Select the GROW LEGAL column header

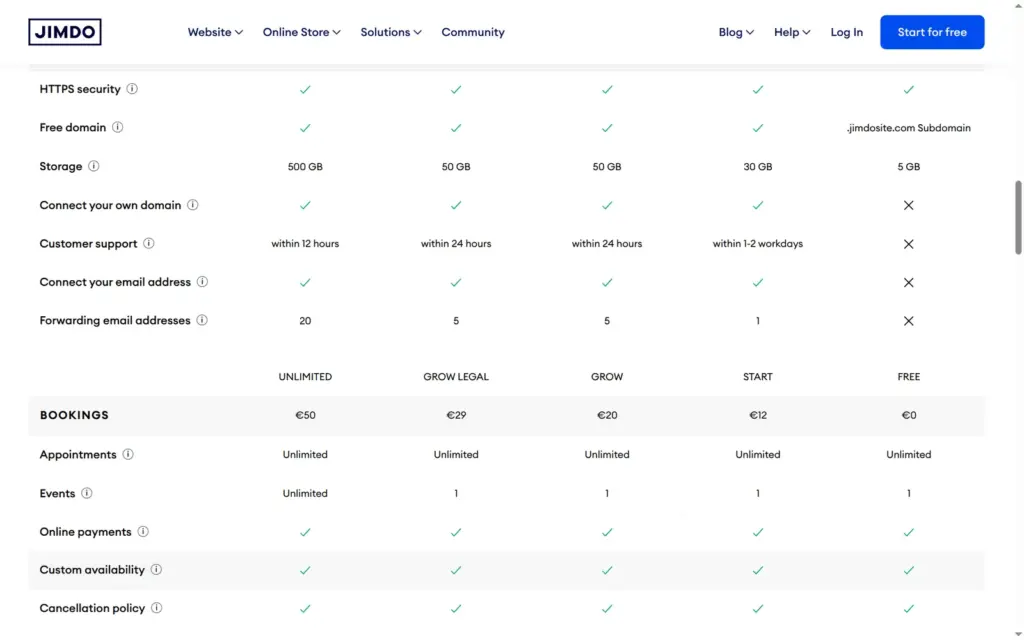point(456,377)
